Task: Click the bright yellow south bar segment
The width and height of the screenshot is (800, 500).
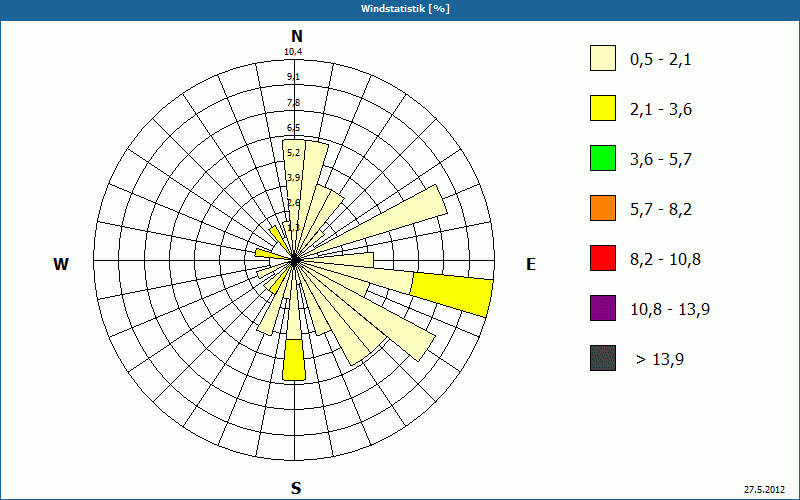Action: [x=294, y=360]
